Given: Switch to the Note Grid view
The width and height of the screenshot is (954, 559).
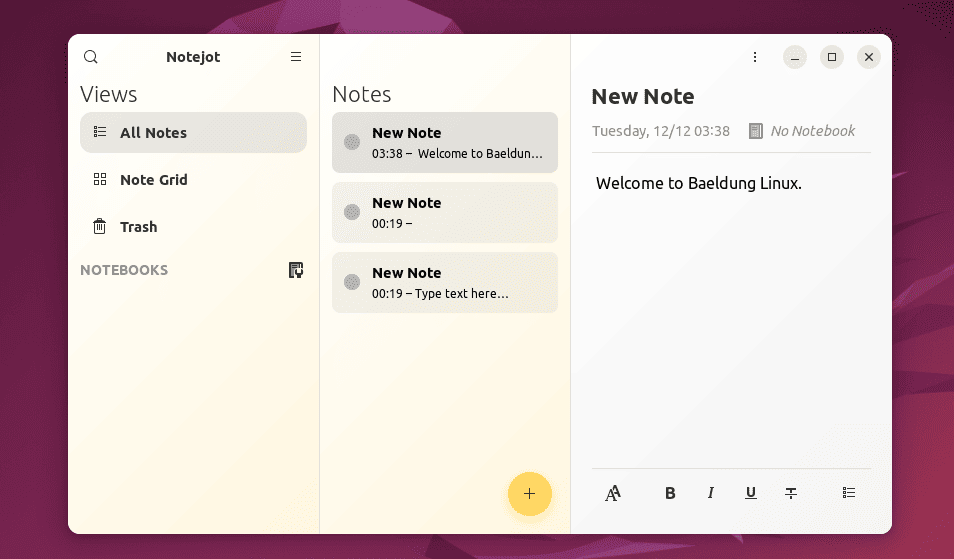Looking at the screenshot, I should click(193, 179).
